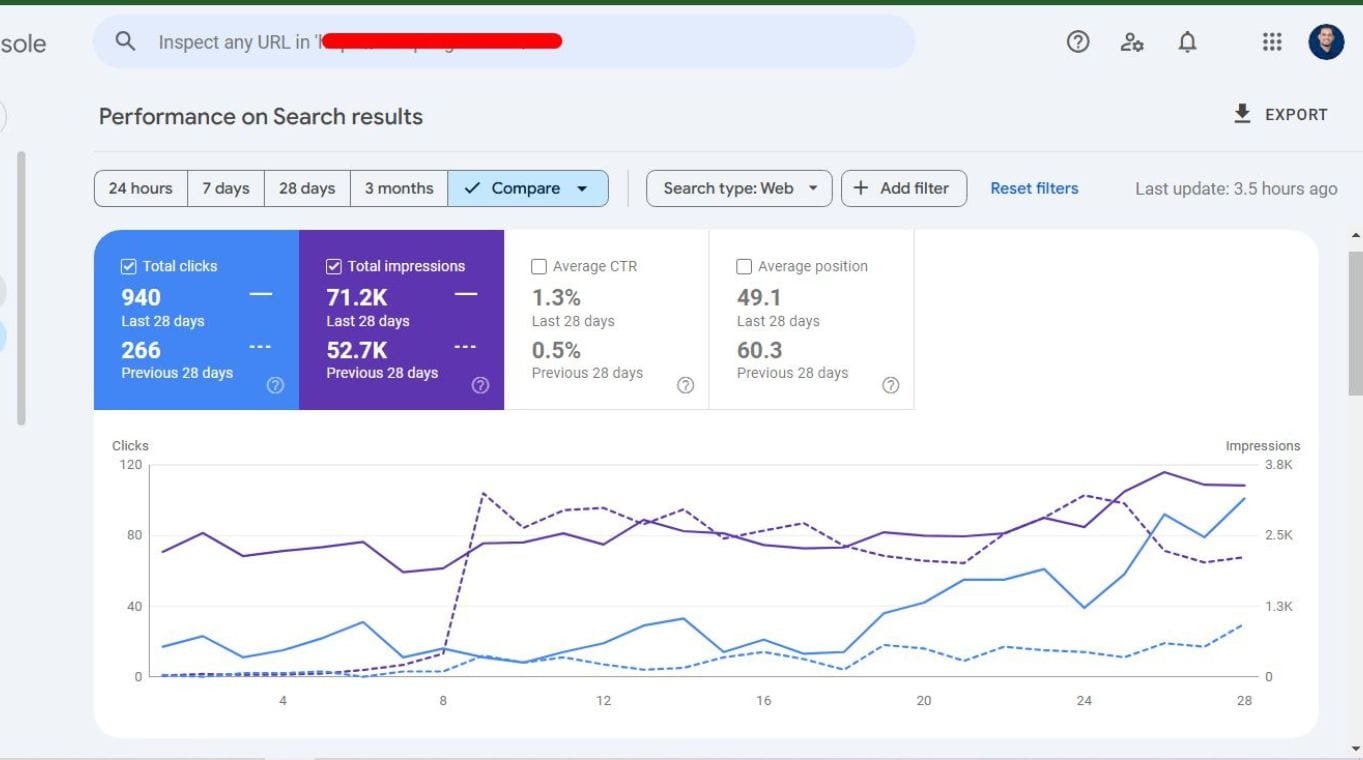
Task: Click the Reset filters link
Action: coord(1034,188)
